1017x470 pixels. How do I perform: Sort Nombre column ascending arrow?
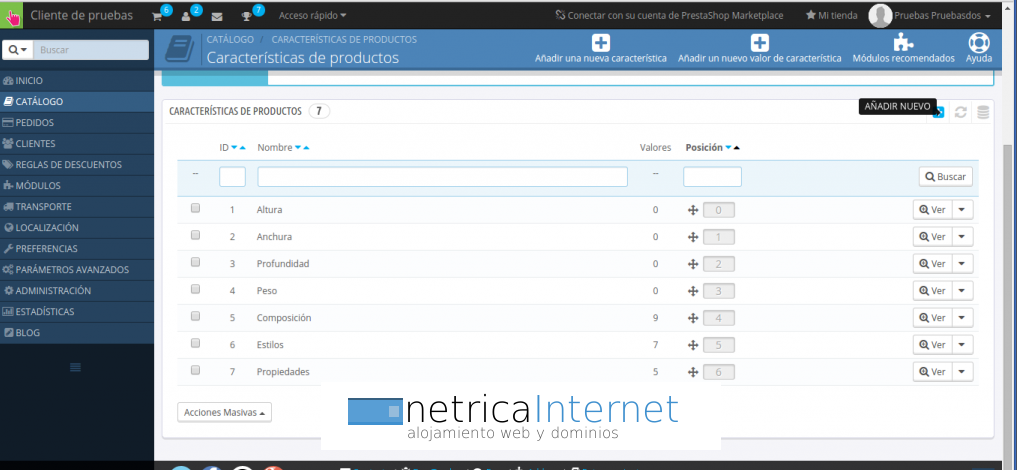(x=306, y=148)
